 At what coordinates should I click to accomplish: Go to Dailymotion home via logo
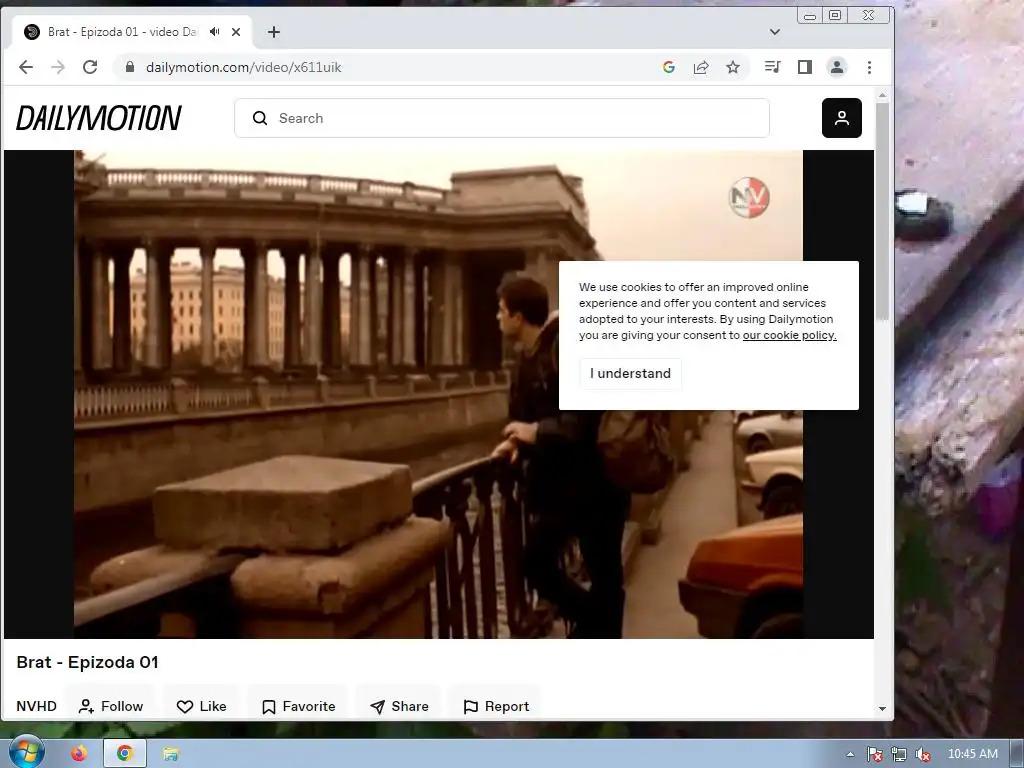click(x=99, y=118)
